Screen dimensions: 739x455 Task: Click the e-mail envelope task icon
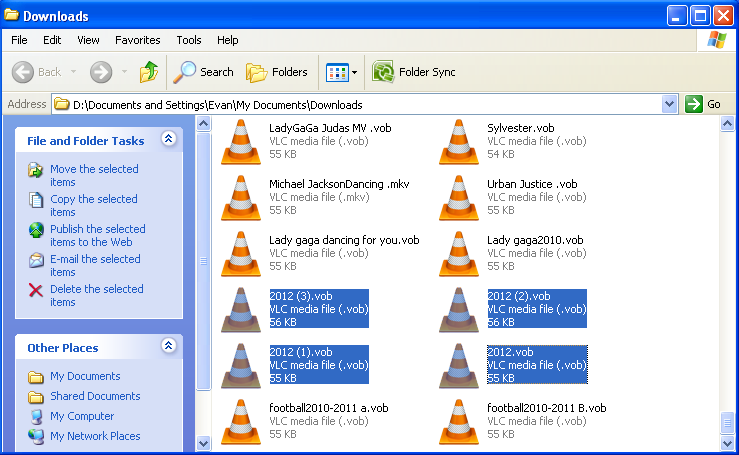pos(36,260)
